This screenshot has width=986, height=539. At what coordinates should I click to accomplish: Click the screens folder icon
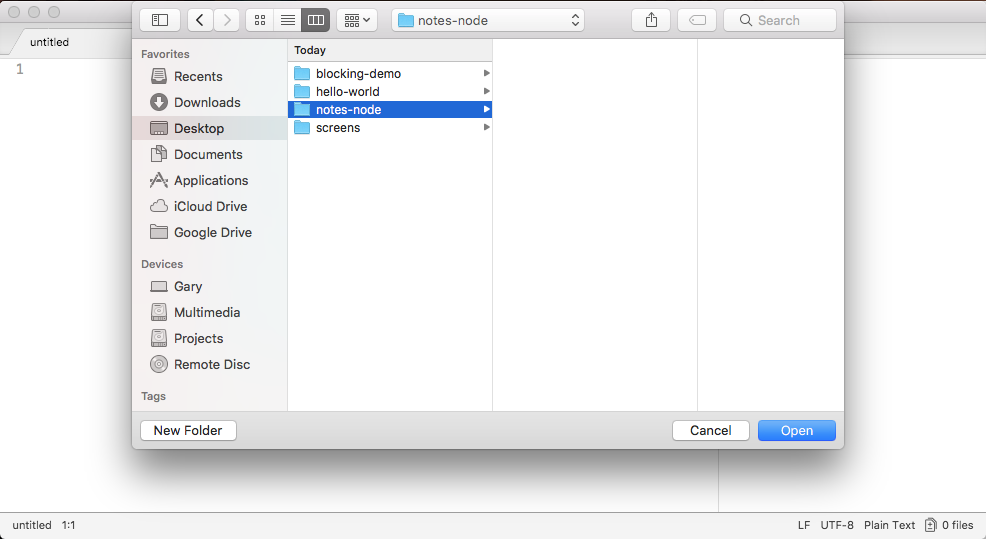pyautogui.click(x=302, y=128)
